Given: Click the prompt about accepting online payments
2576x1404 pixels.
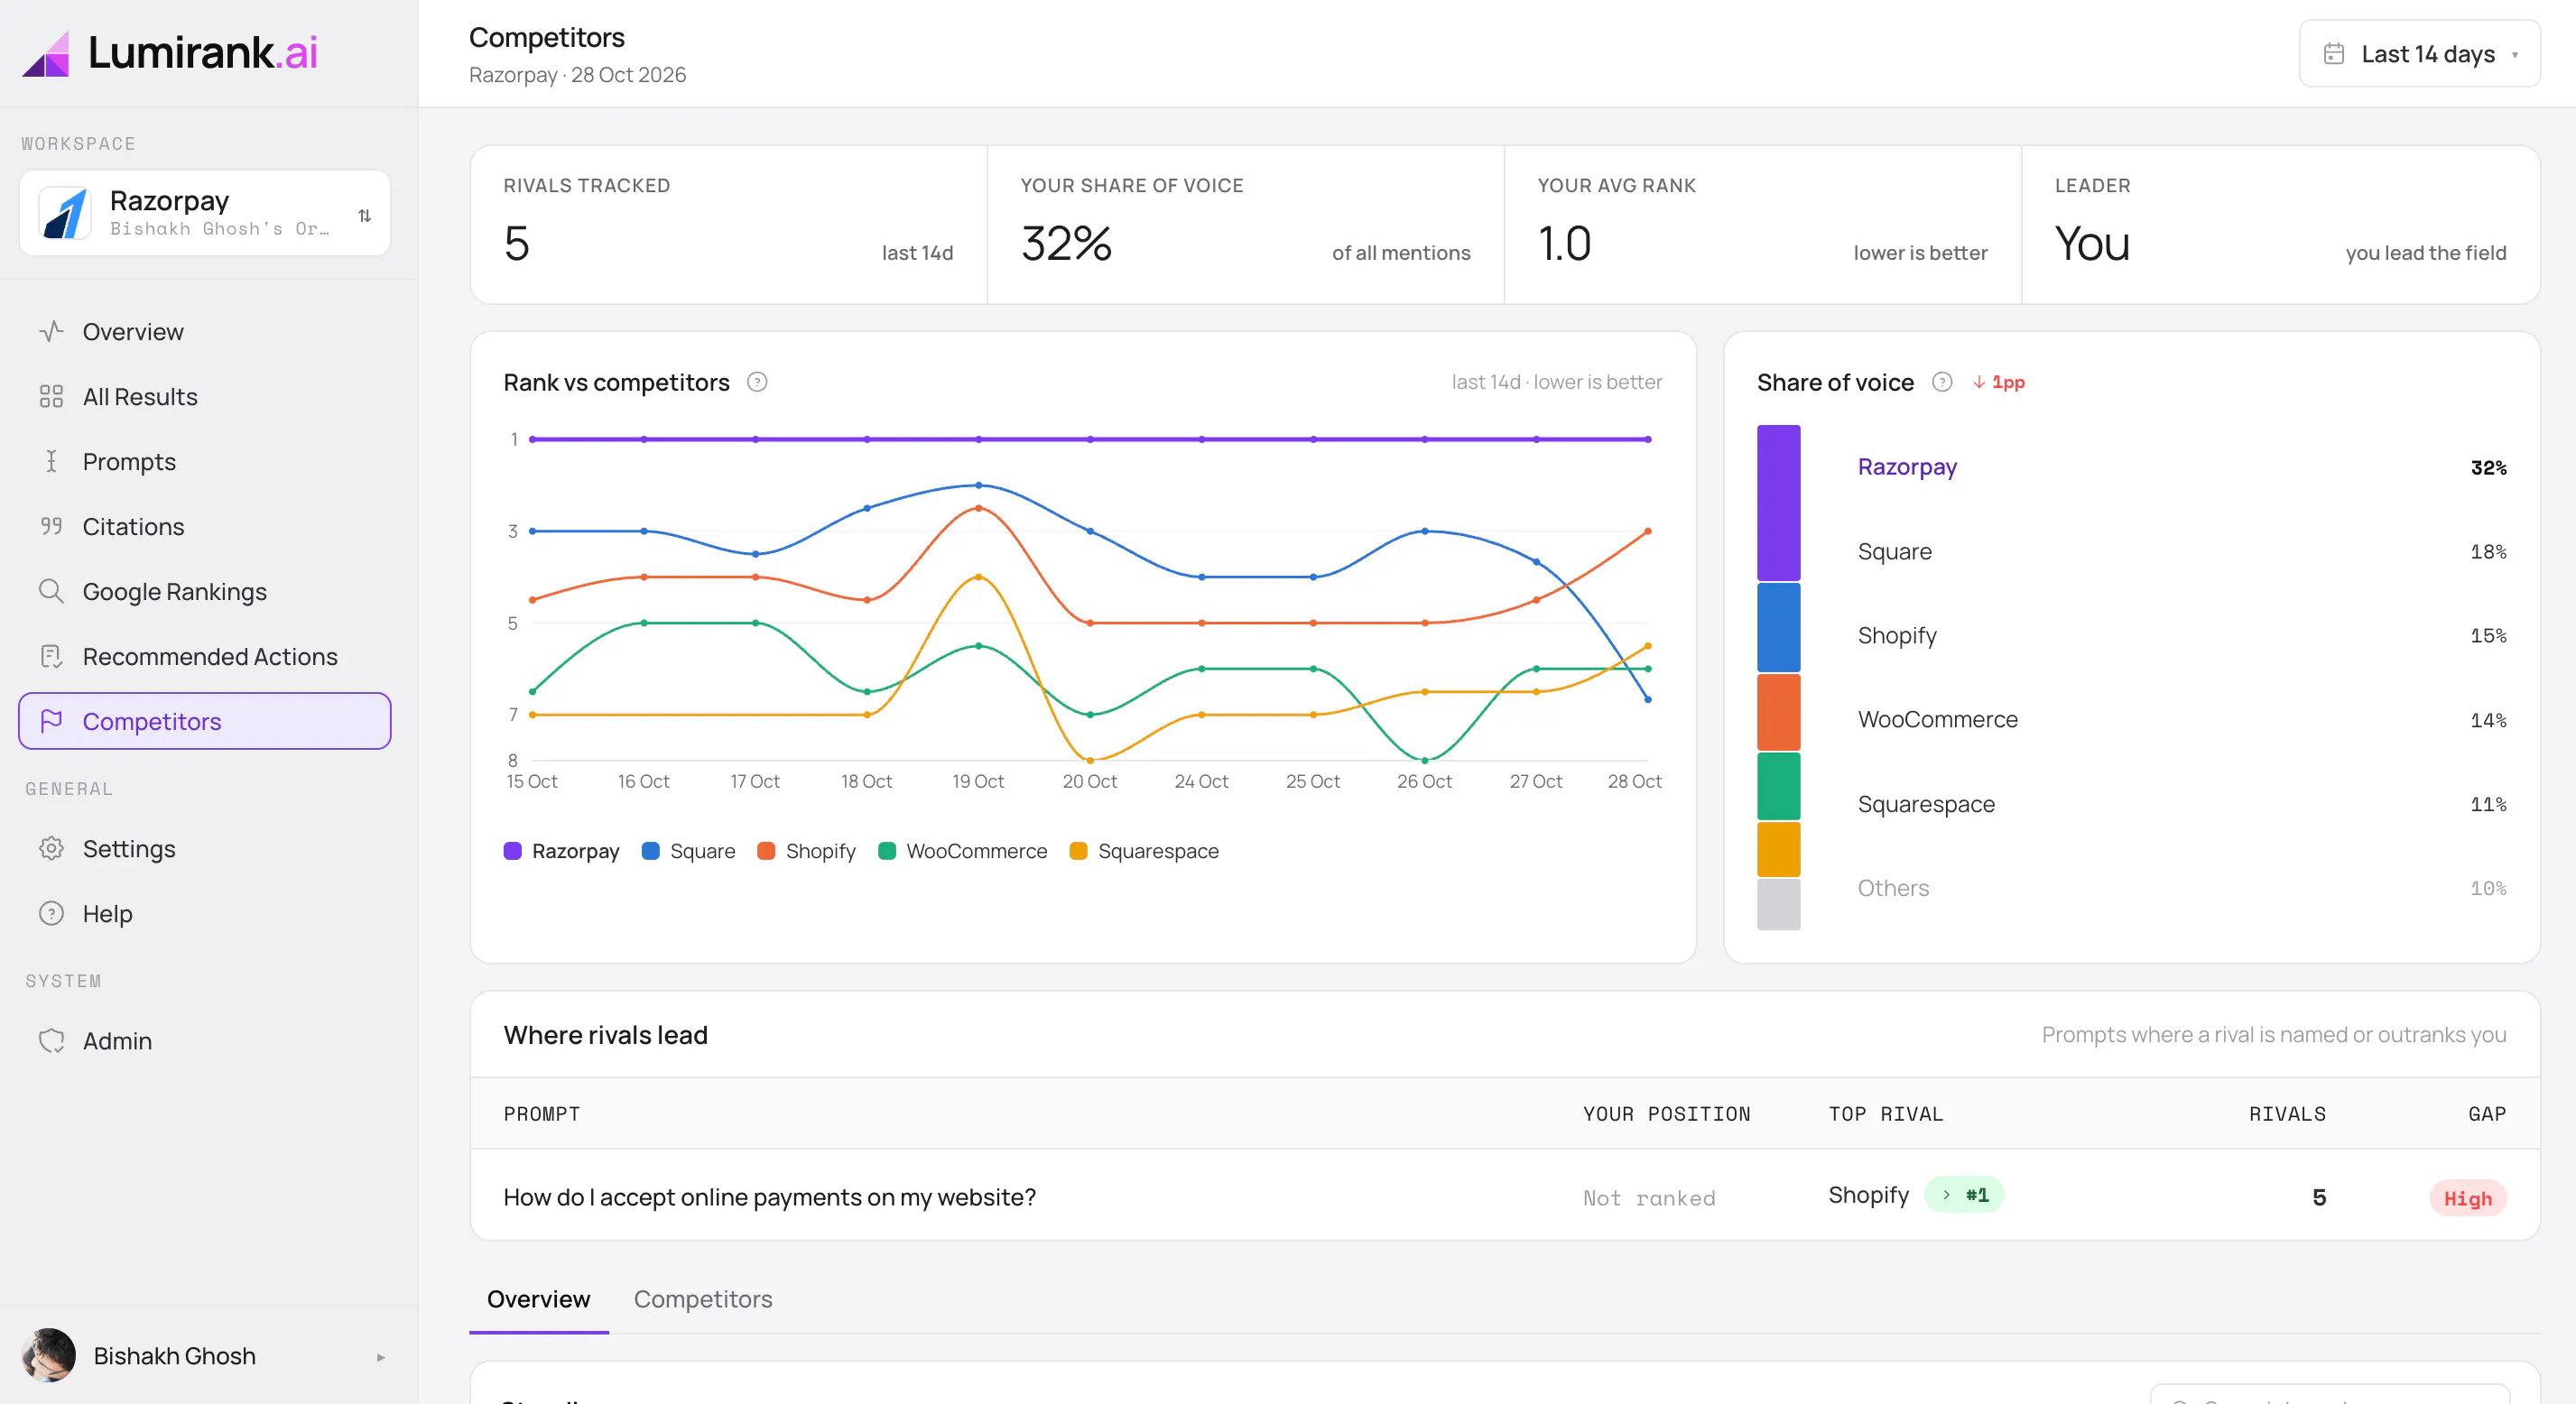Looking at the screenshot, I should (x=769, y=1197).
